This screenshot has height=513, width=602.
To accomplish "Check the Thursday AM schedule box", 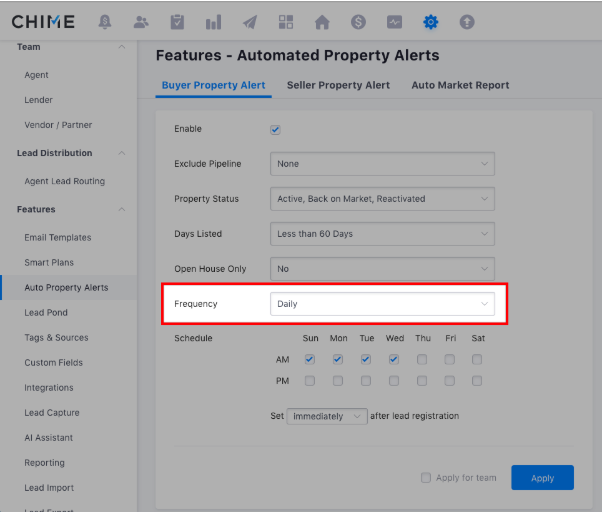I will pos(422,359).
